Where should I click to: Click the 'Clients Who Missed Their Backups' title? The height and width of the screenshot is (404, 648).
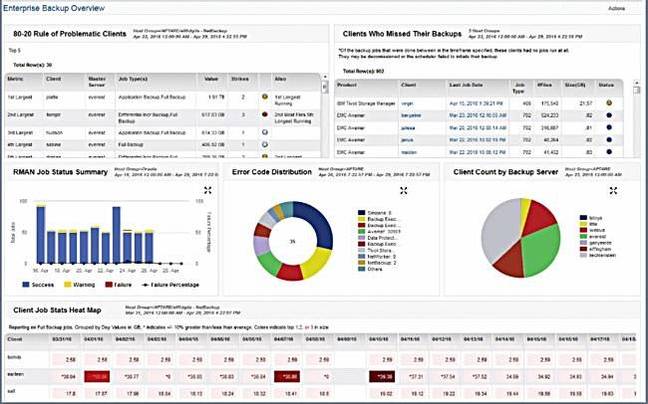[402, 34]
